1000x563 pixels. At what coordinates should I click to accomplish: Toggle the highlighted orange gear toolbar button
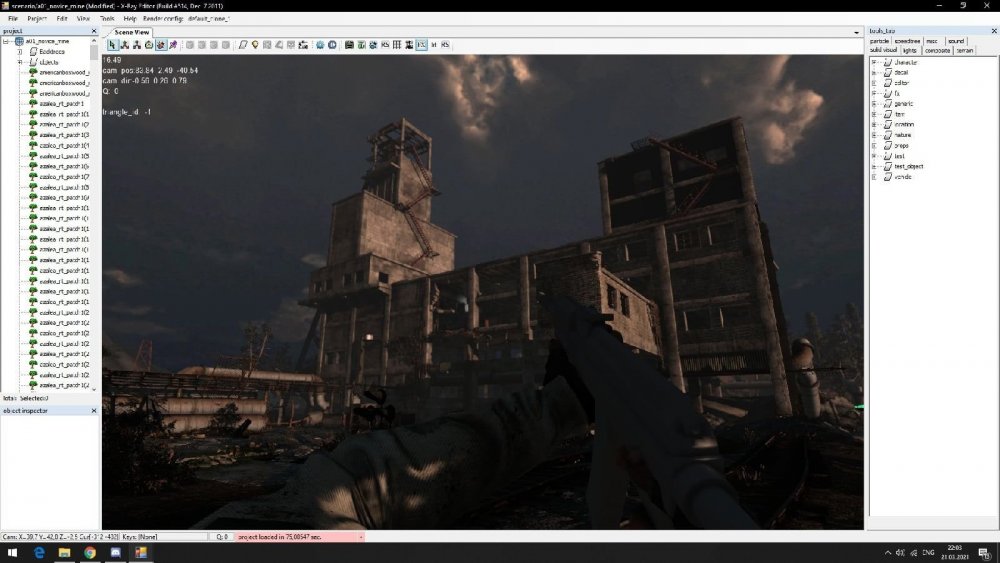[161, 45]
